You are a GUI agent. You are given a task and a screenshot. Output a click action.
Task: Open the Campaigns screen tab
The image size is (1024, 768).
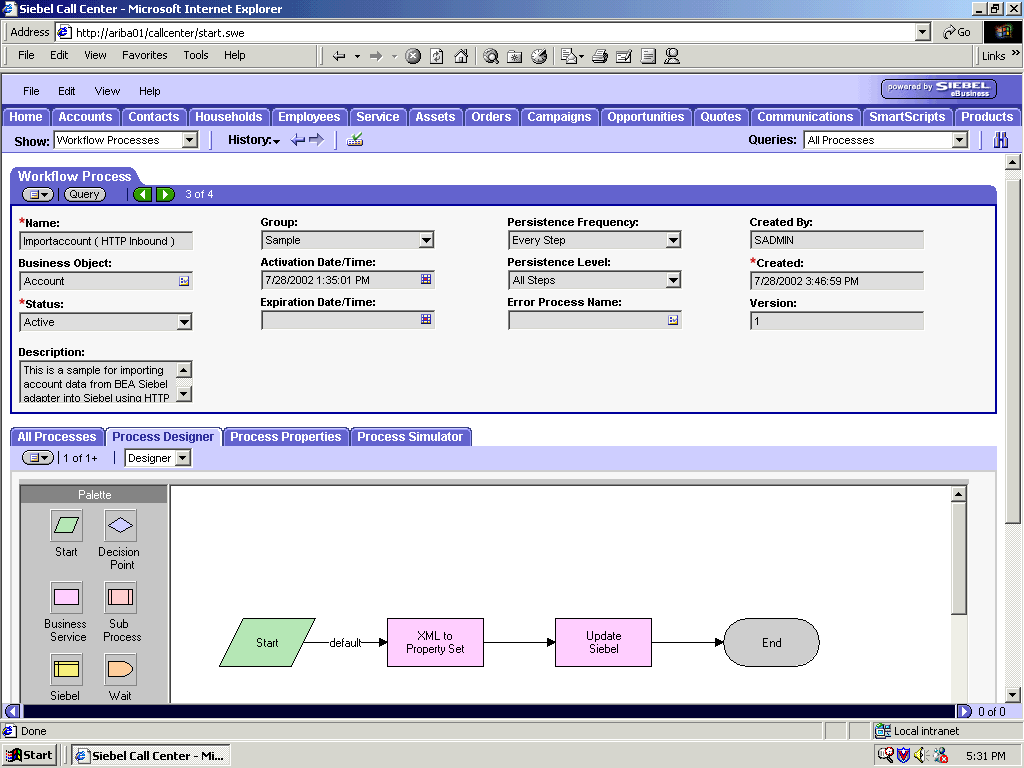[559, 117]
